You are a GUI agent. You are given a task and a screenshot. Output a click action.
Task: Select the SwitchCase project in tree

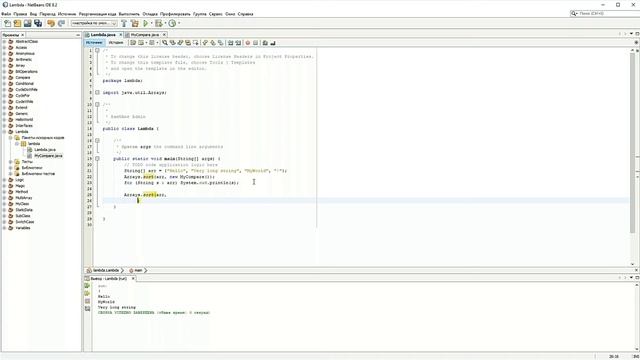coord(24,222)
